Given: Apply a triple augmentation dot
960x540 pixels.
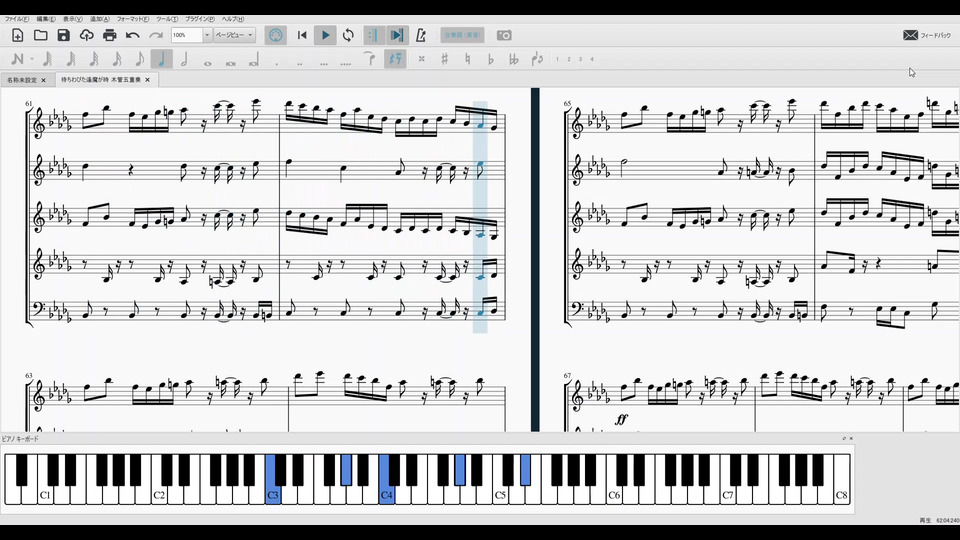Looking at the screenshot, I should pyautogui.click(x=323, y=62).
